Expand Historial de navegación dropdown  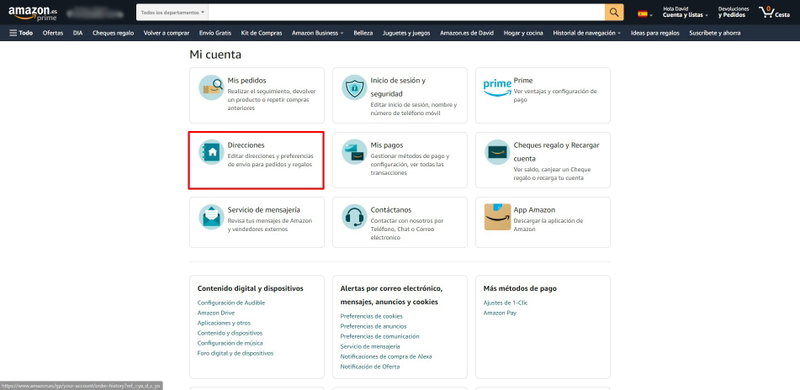587,33
